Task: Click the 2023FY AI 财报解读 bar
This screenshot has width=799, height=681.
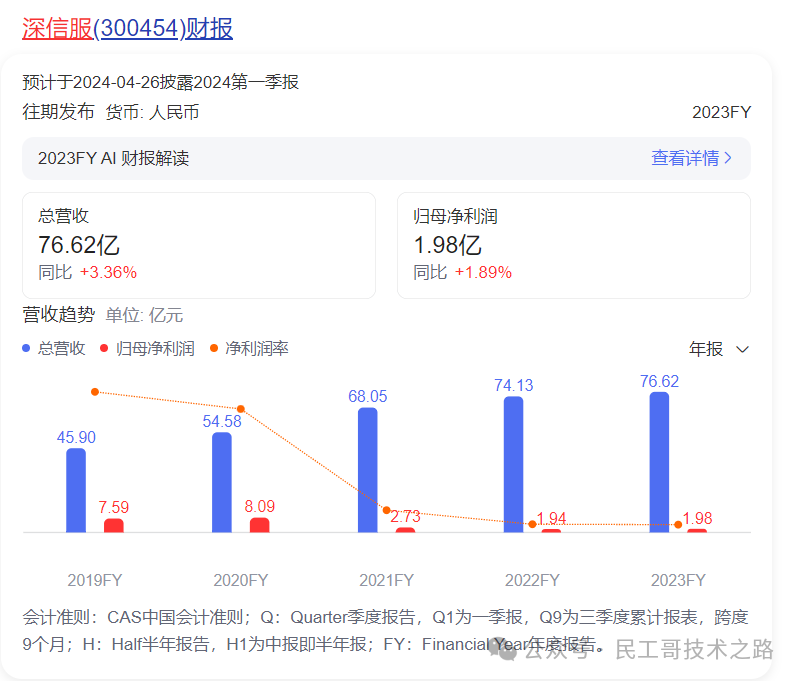Action: (386, 158)
